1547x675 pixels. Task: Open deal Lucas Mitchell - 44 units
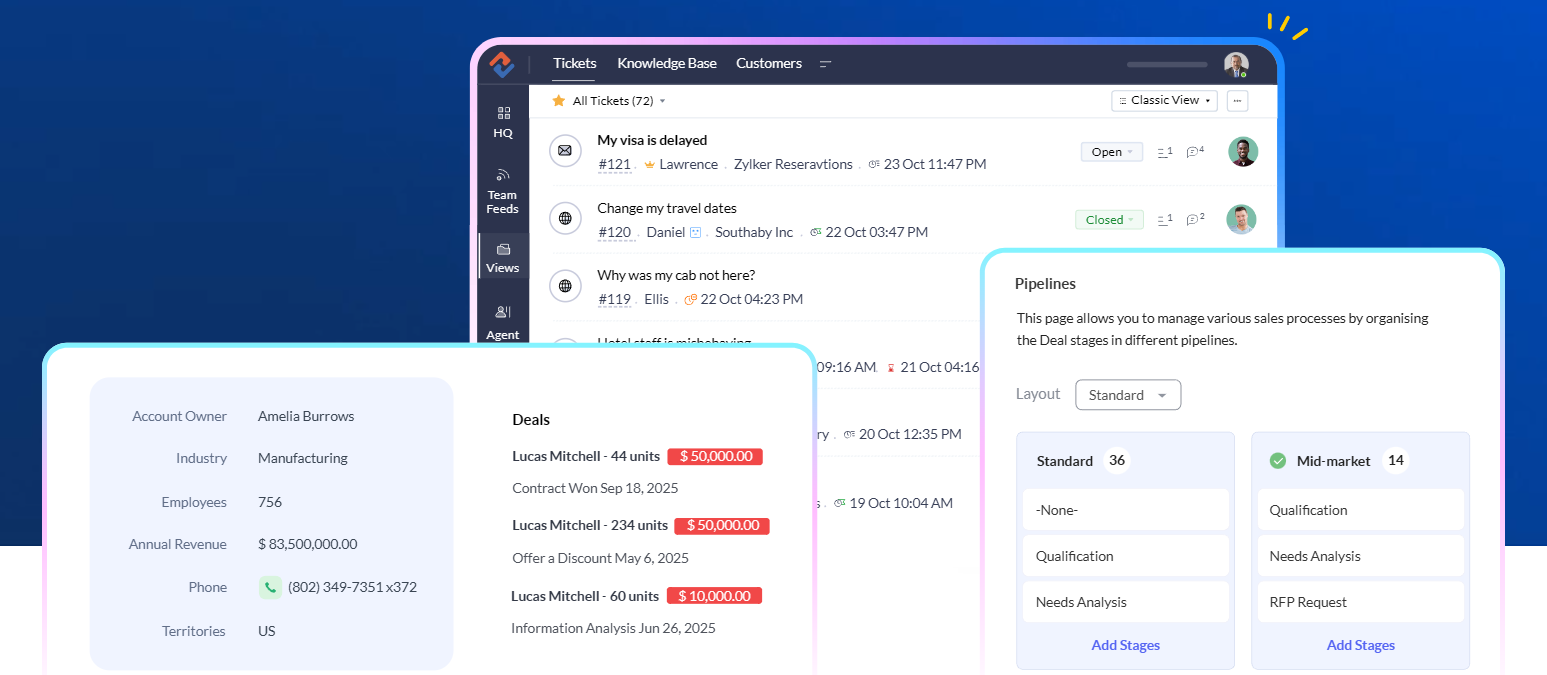pyautogui.click(x=586, y=456)
